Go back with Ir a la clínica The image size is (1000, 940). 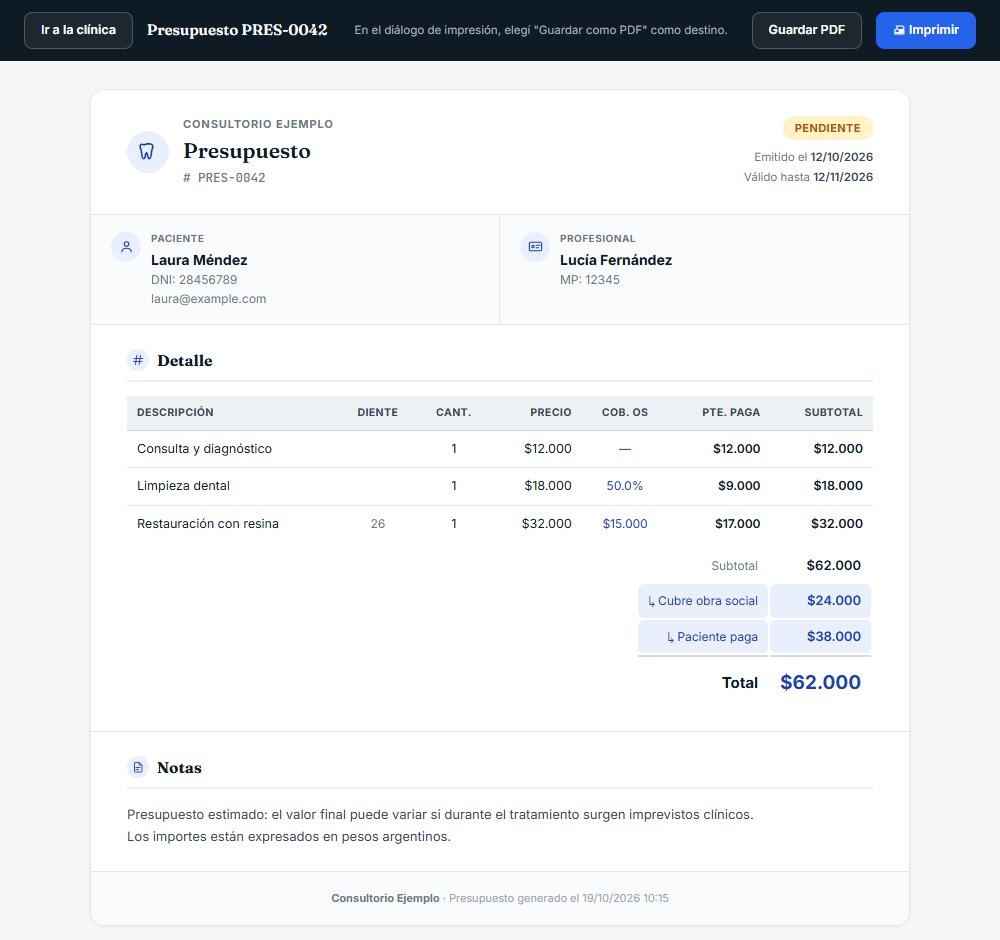(x=78, y=30)
